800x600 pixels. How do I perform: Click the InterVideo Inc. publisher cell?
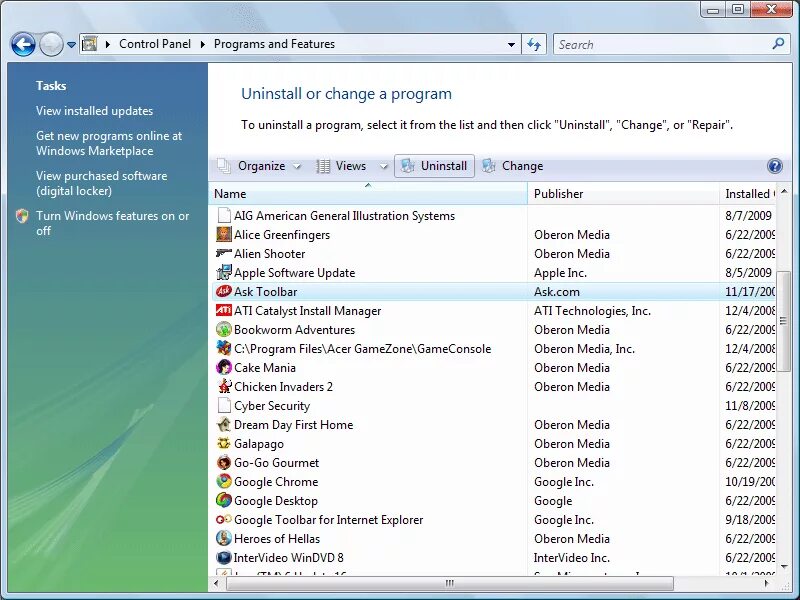tap(572, 558)
